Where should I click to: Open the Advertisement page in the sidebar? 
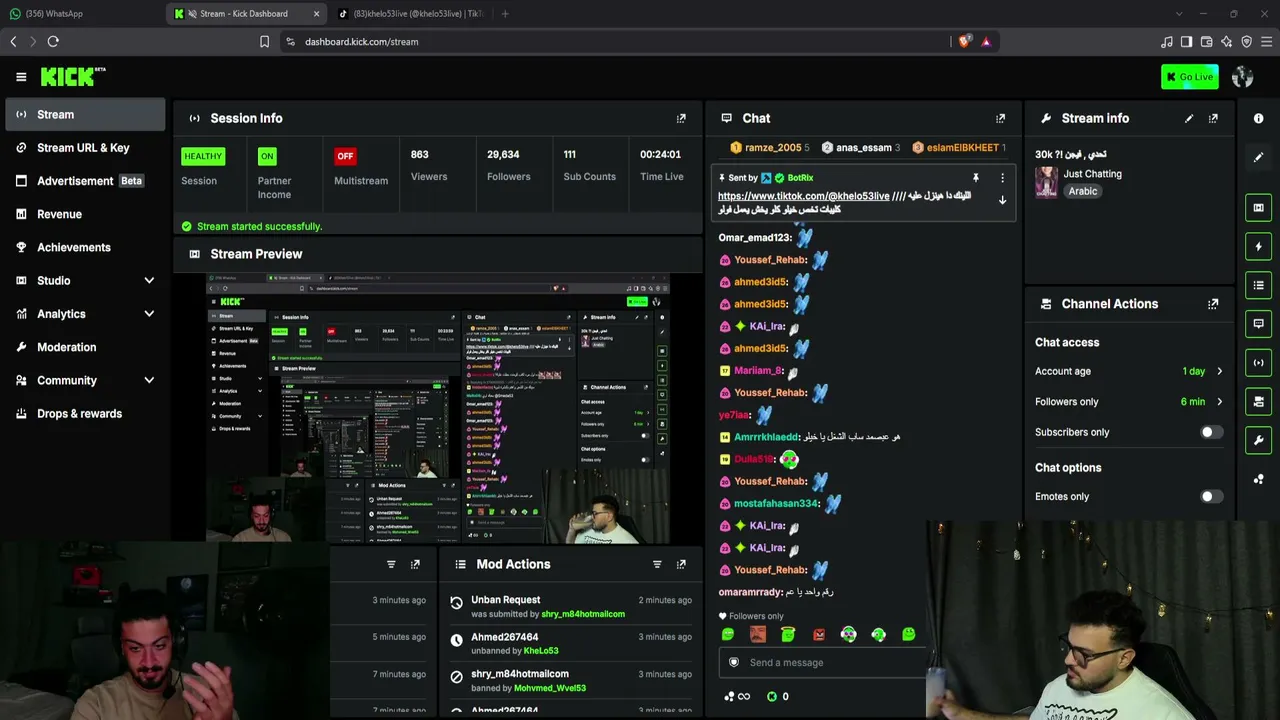pos(85,181)
